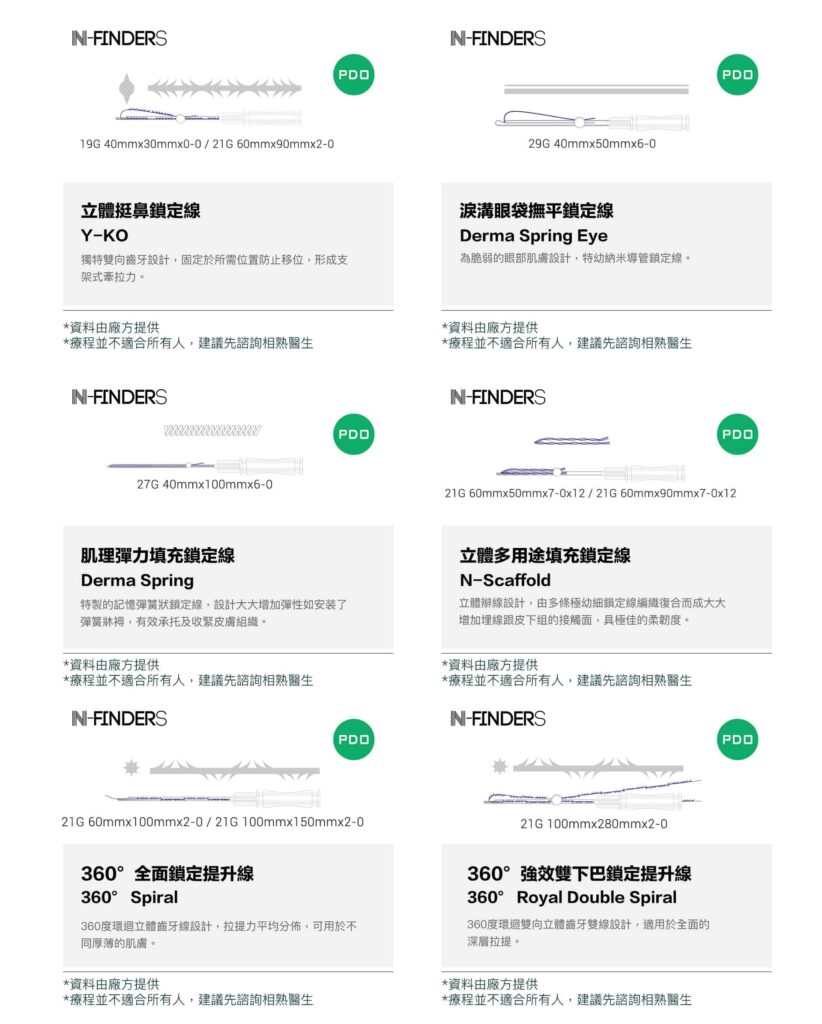Click the PDO badge on 360° Spiral card
822x1024 pixels.
(353, 739)
